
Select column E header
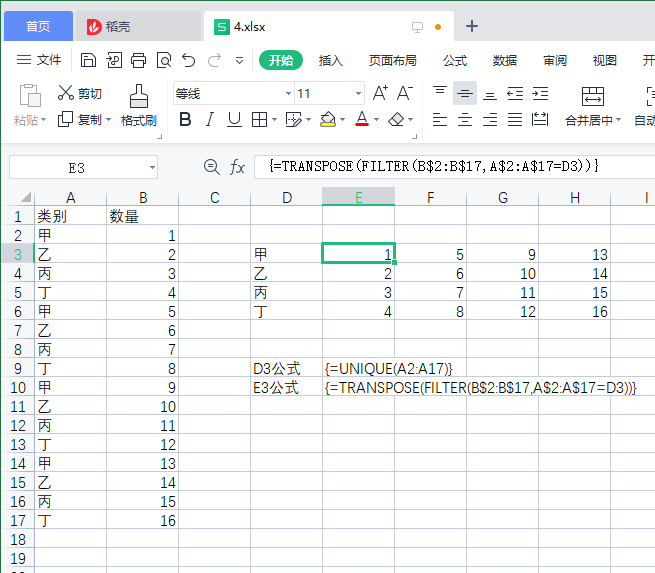click(358, 197)
